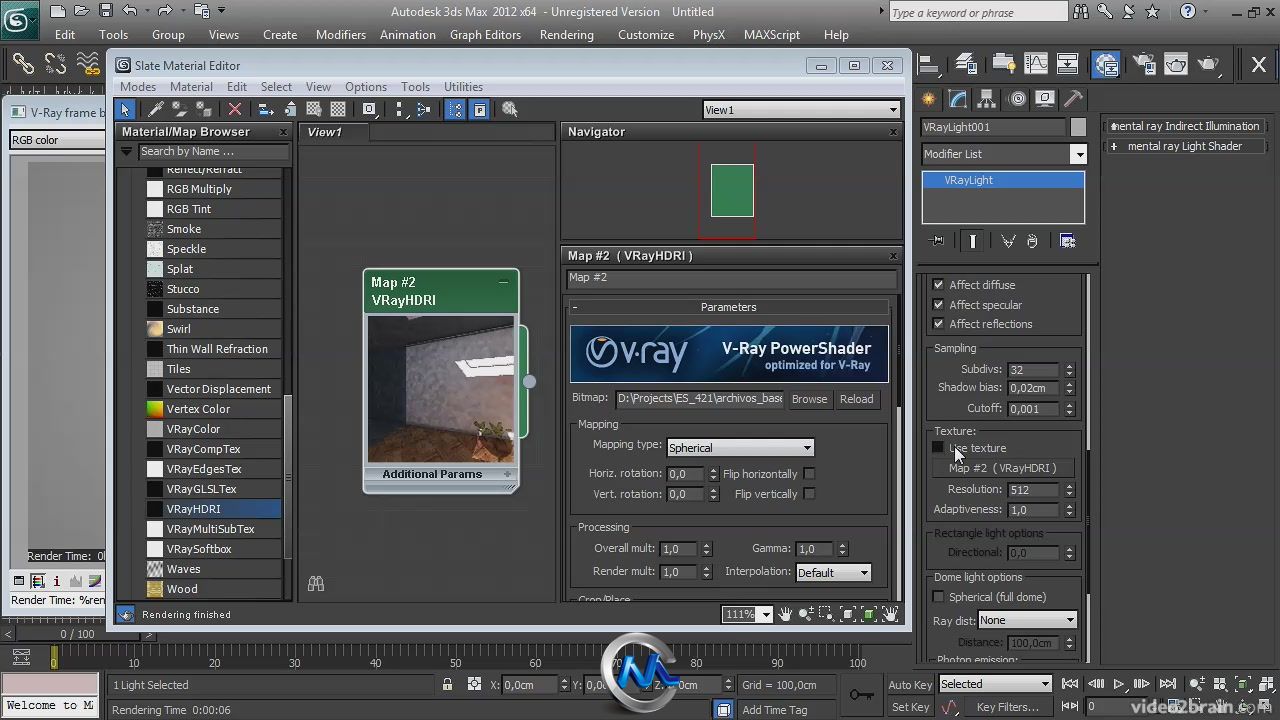Click the Browse button for bitmap
Image resolution: width=1280 pixels, height=720 pixels.
pos(809,399)
